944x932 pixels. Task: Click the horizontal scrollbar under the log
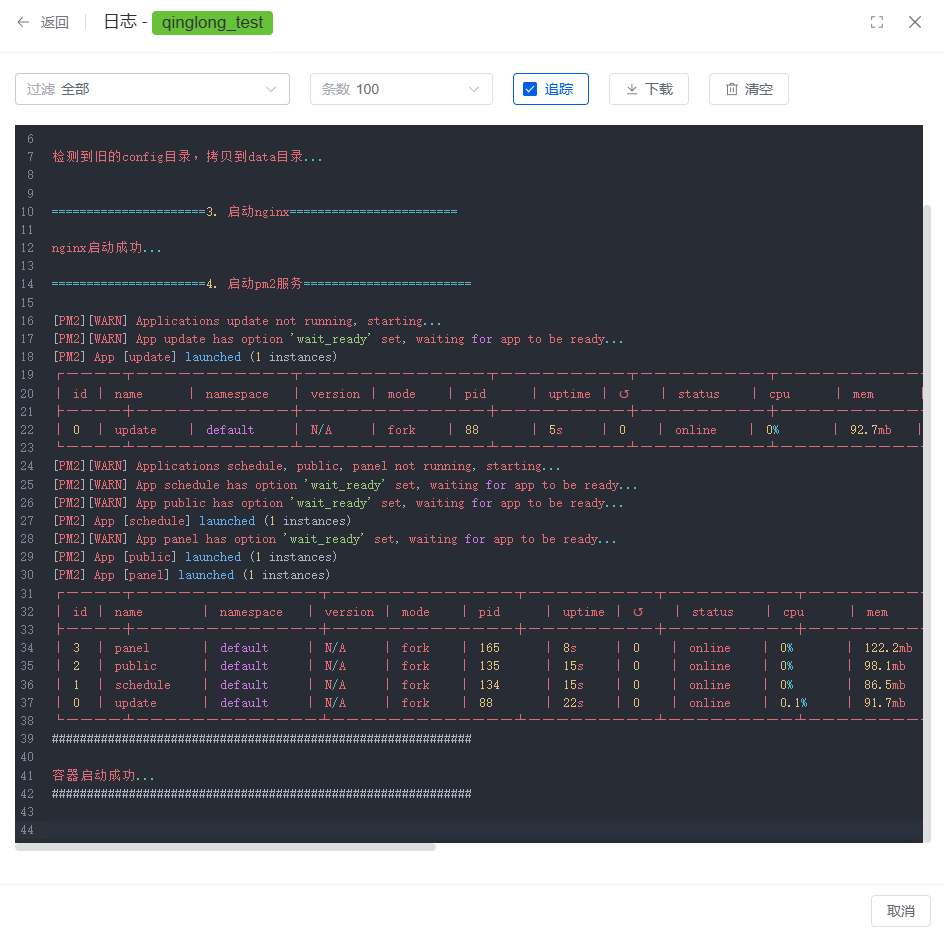[x=226, y=847]
